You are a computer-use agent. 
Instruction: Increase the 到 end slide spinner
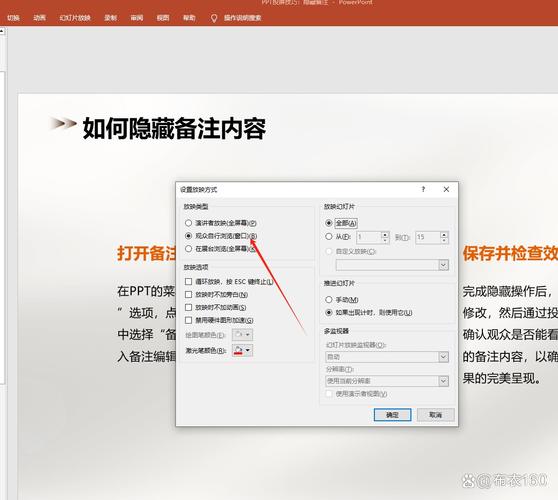[x=444, y=234]
